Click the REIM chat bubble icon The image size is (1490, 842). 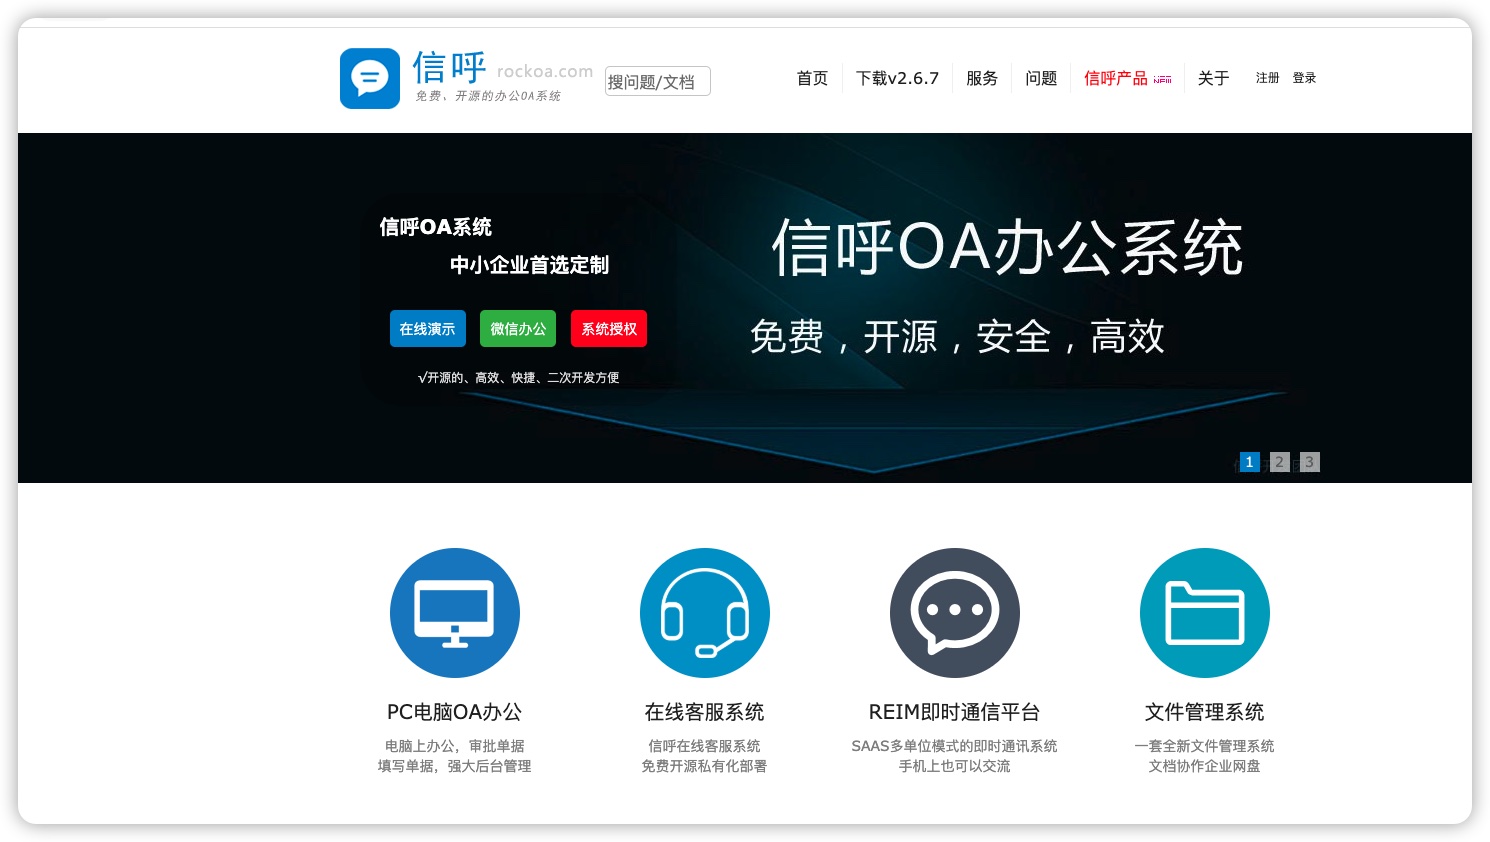click(x=955, y=613)
